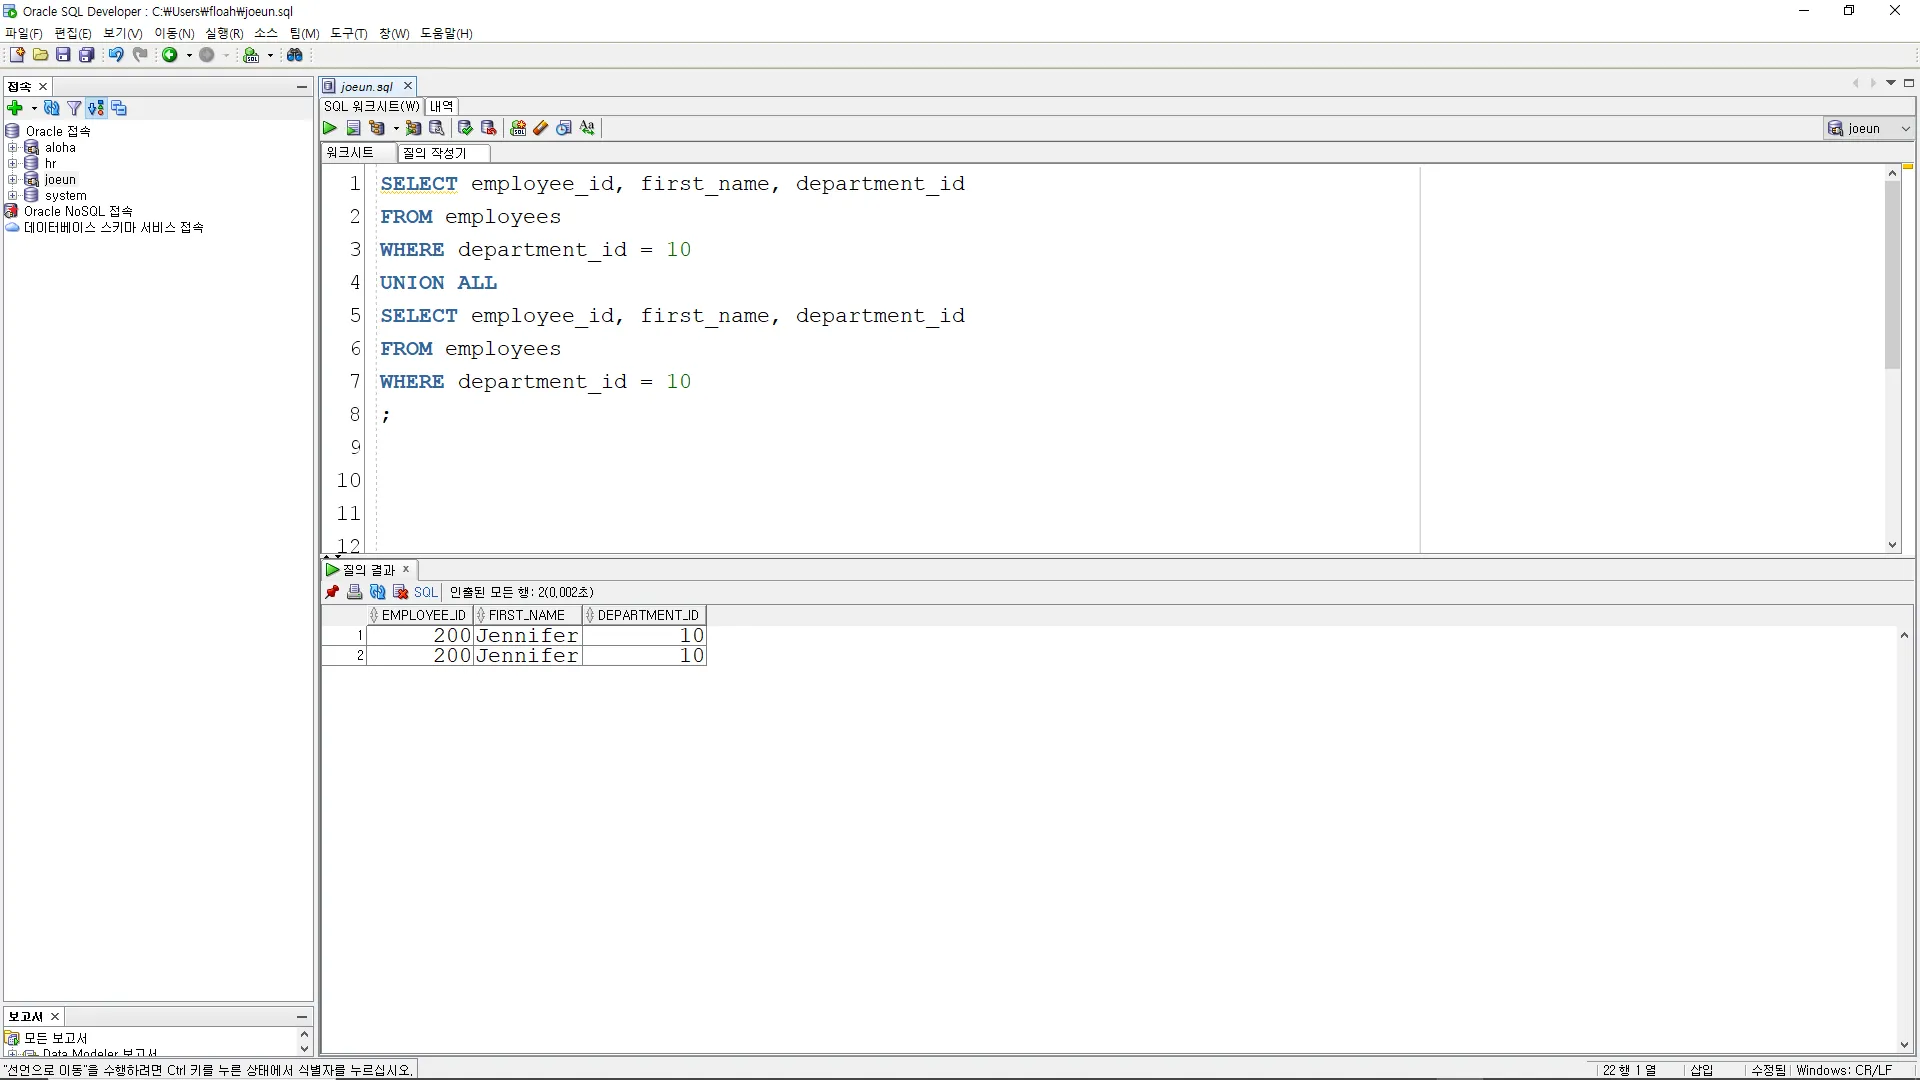The height and width of the screenshot is (1080, 1920).
Task: Pin the query result tab
Action: pos(332,592)
